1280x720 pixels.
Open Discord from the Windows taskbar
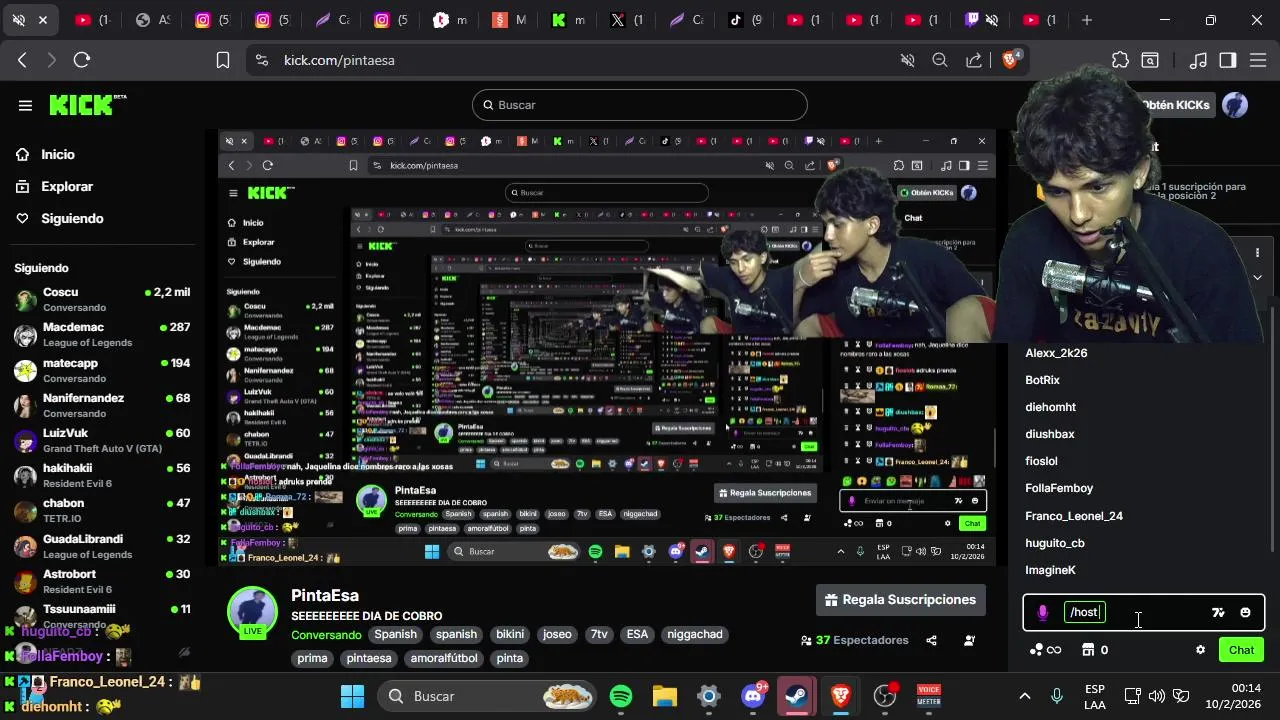(753, 696)
